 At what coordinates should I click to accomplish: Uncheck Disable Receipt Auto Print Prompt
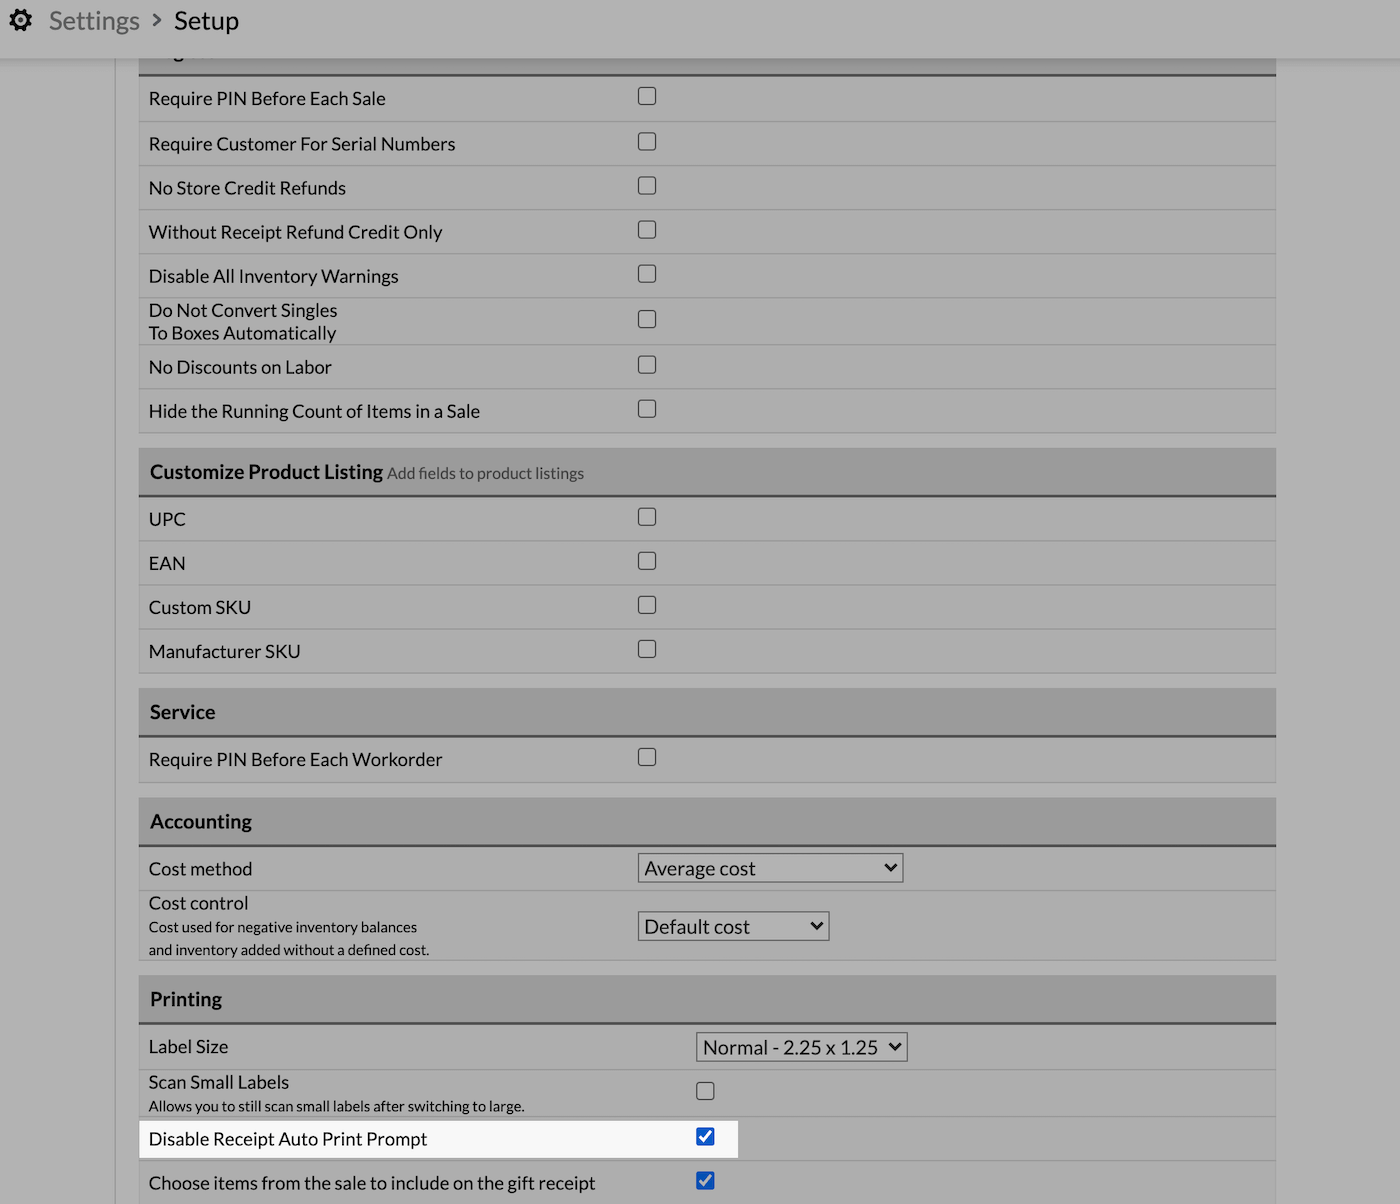(x=705, y=1137)
